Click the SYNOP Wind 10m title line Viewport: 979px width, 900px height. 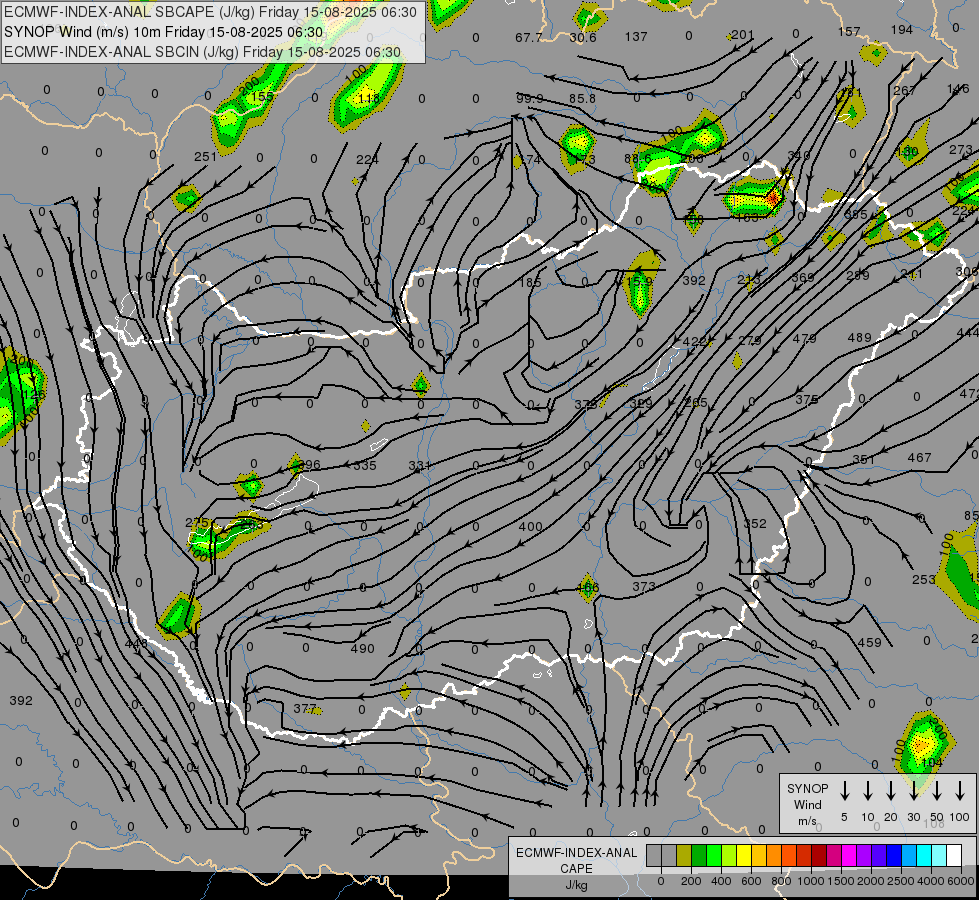point(164,32)
